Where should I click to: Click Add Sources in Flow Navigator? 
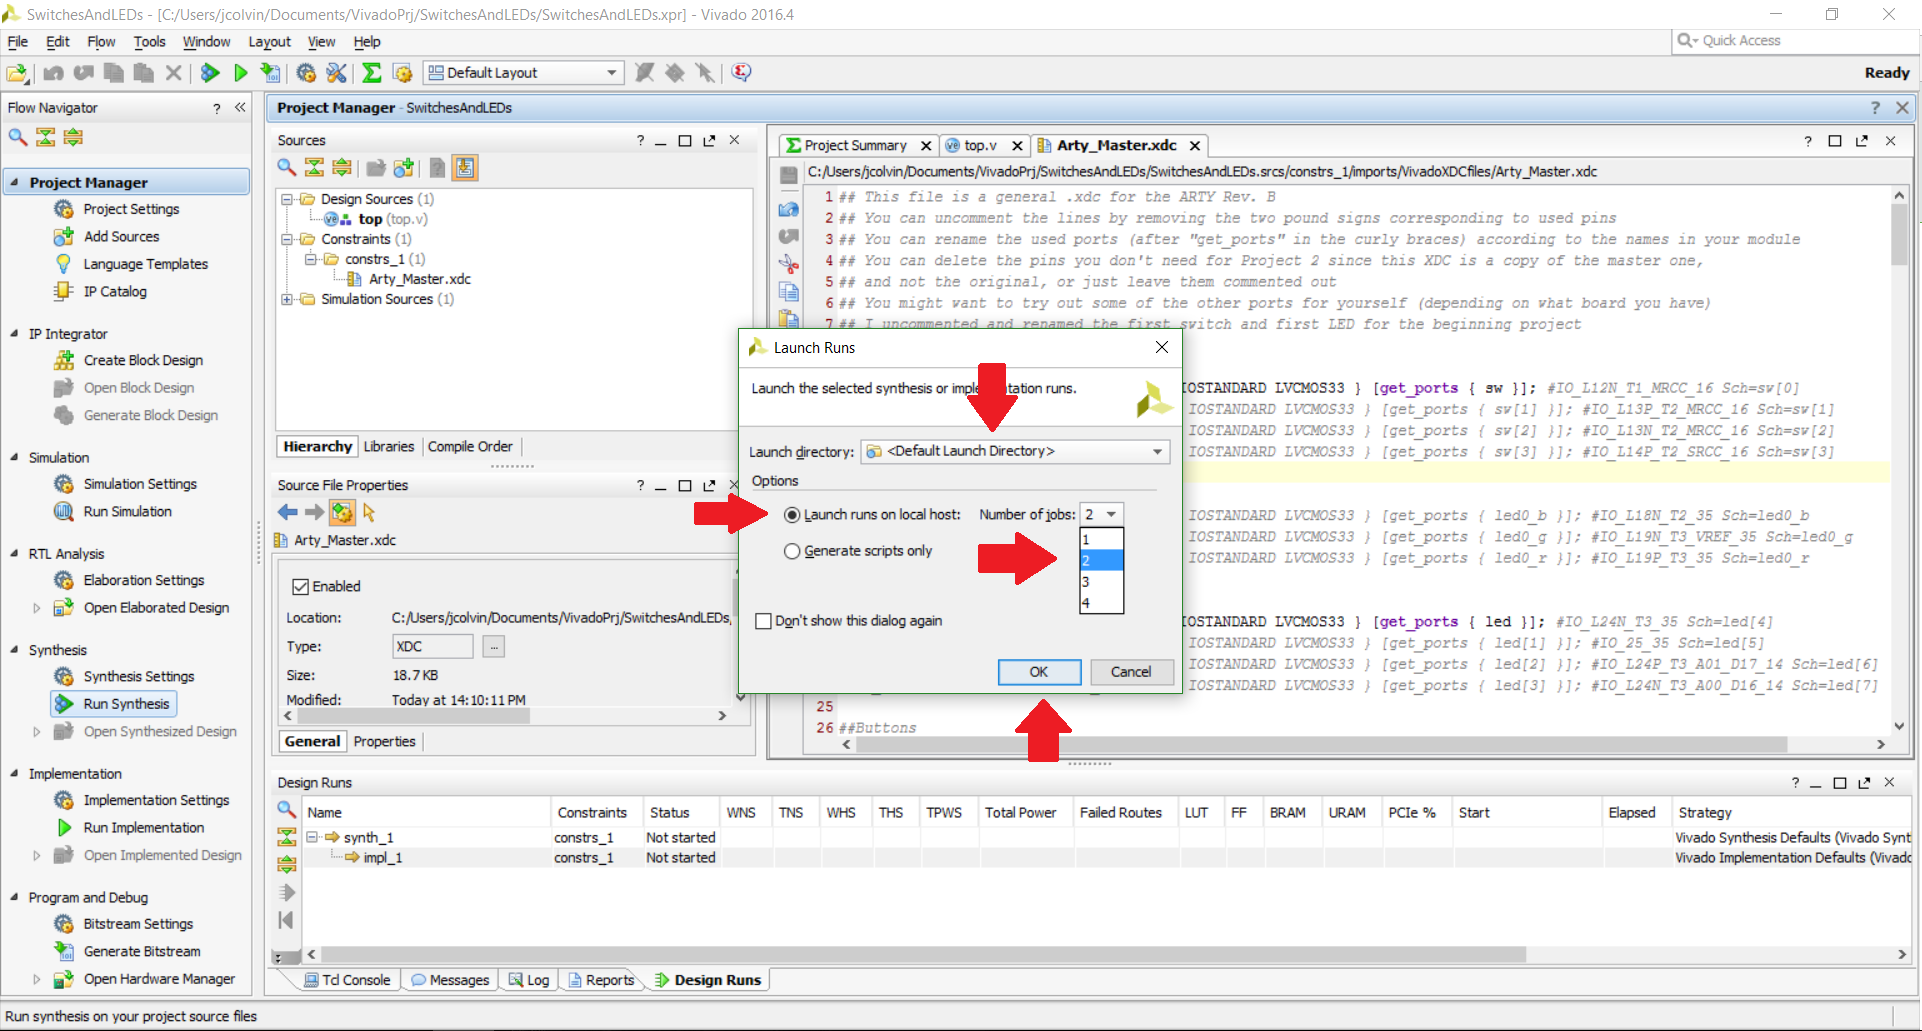click(x=121, y=237)
